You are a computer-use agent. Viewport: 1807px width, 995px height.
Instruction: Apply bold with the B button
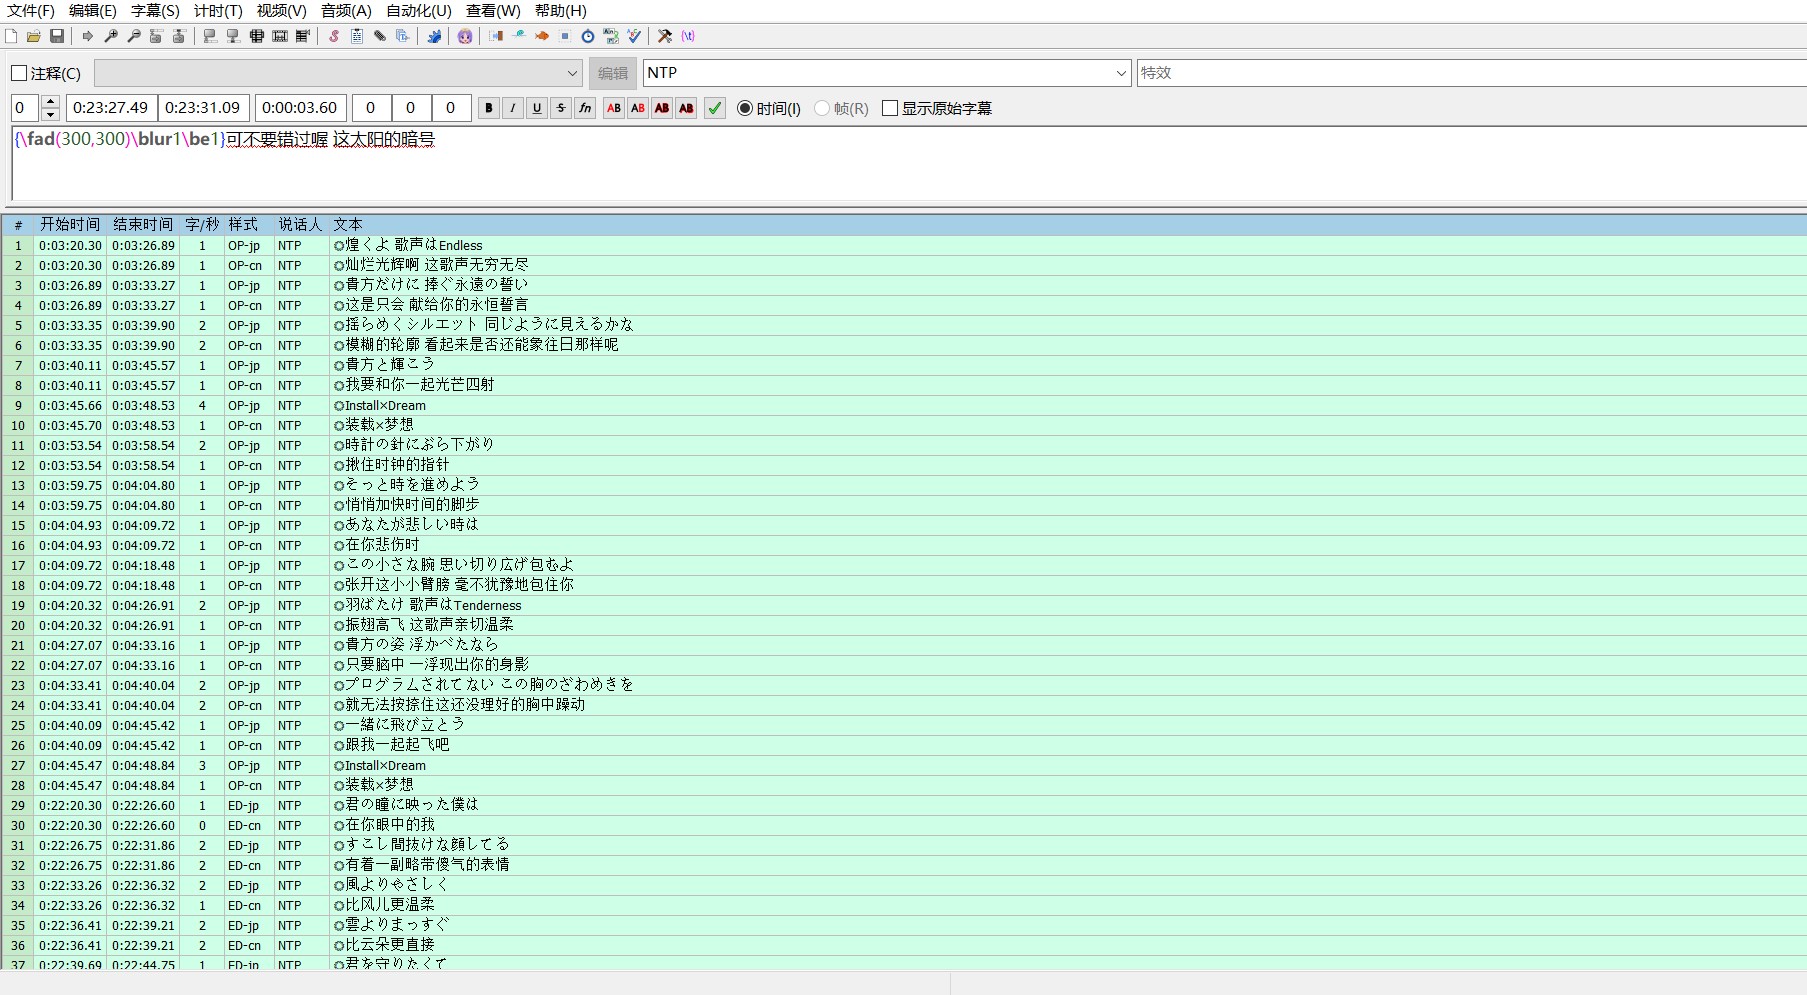tap(489, 108)
